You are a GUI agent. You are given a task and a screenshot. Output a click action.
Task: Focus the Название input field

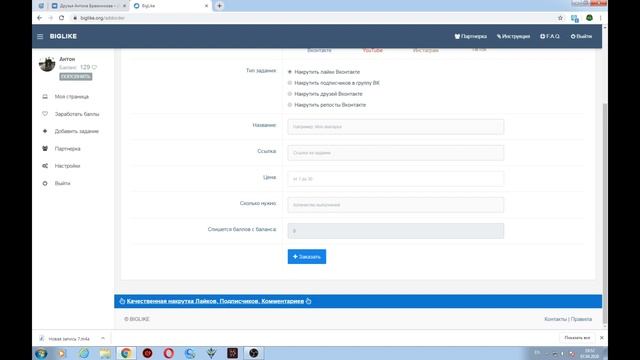[x=396, y=127]
